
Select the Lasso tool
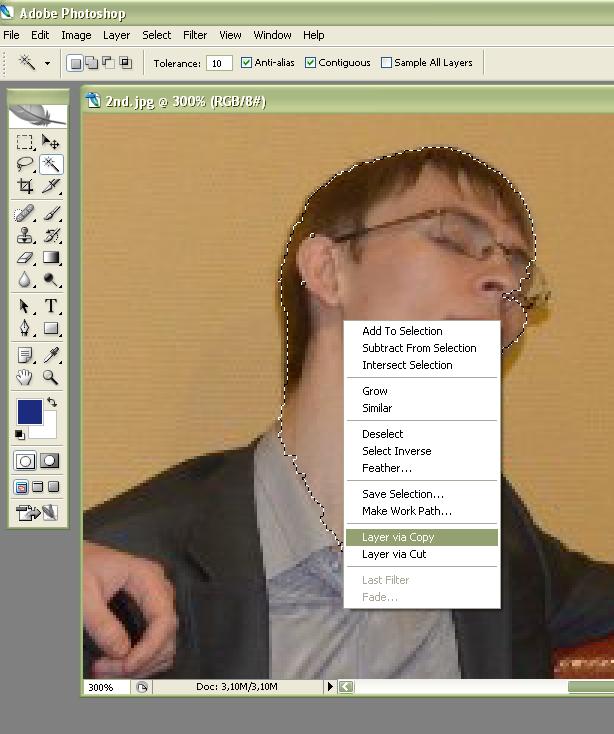coord(25,164)
